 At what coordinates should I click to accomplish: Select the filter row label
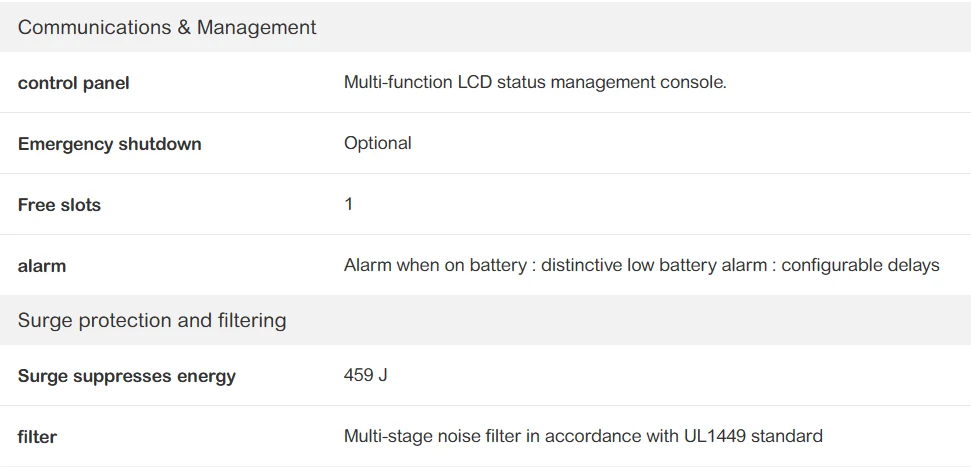click(37, 437)
